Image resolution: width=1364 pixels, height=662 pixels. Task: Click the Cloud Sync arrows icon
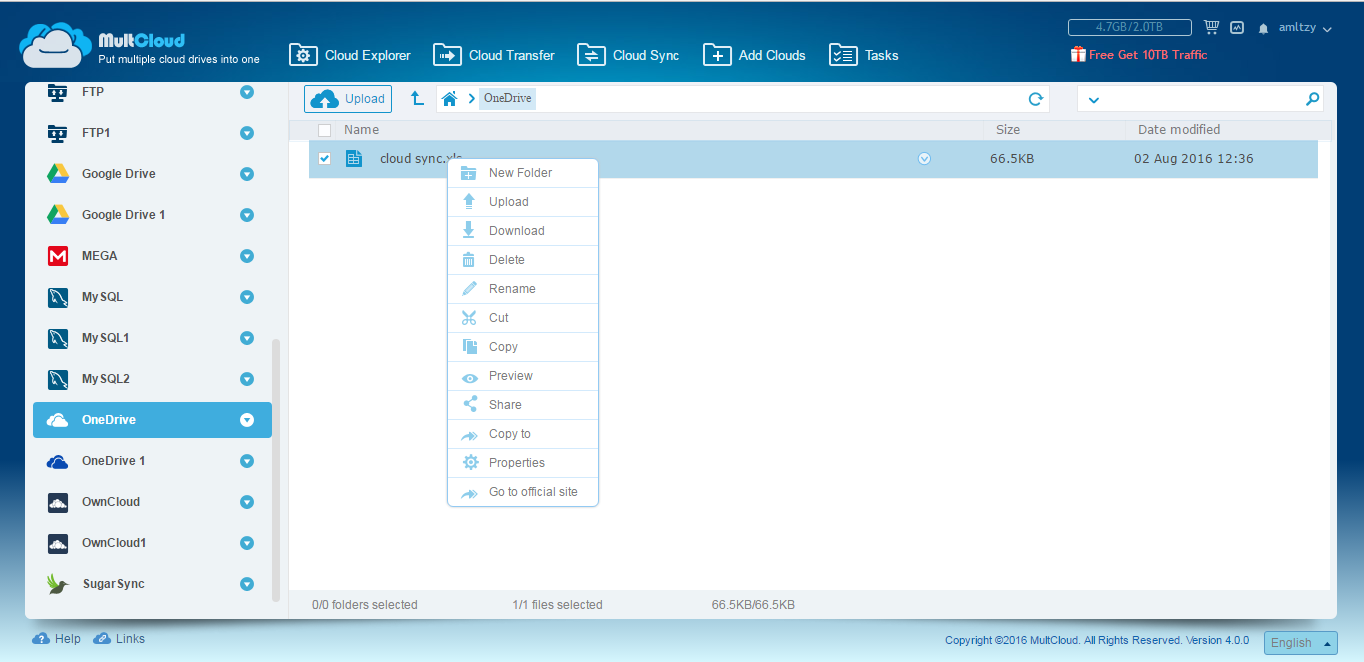[x=591, y=55]
